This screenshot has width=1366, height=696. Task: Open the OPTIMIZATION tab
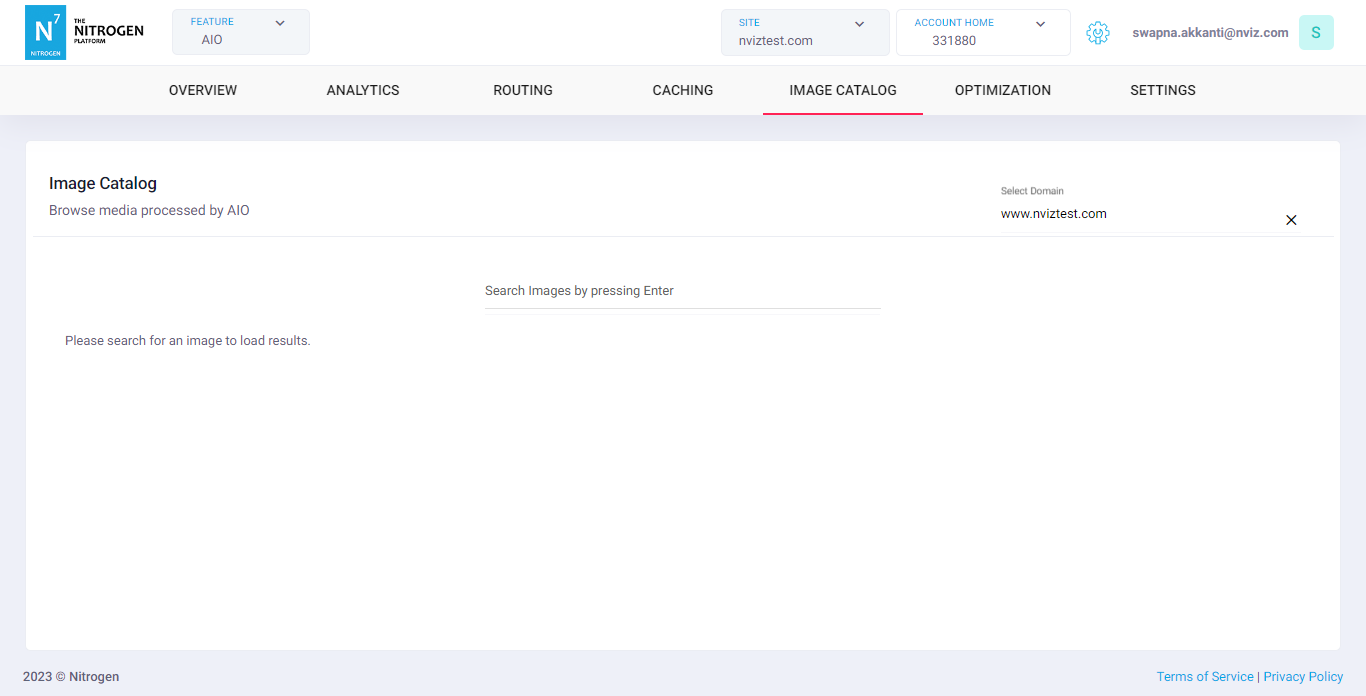click(x=1002, y=90)
